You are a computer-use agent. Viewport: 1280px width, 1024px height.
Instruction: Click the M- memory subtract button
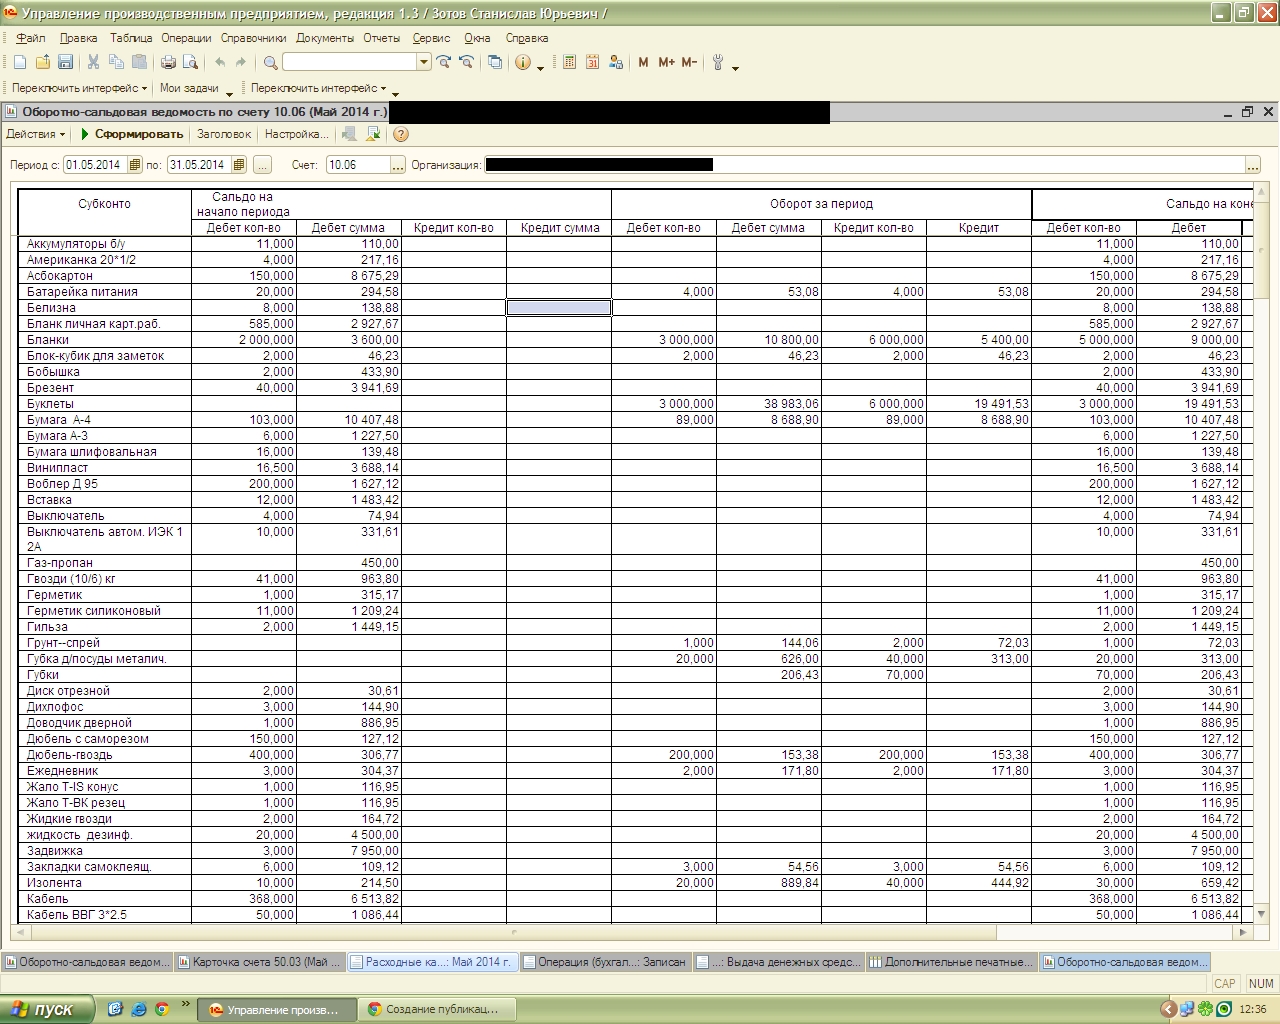click(689, 62)
